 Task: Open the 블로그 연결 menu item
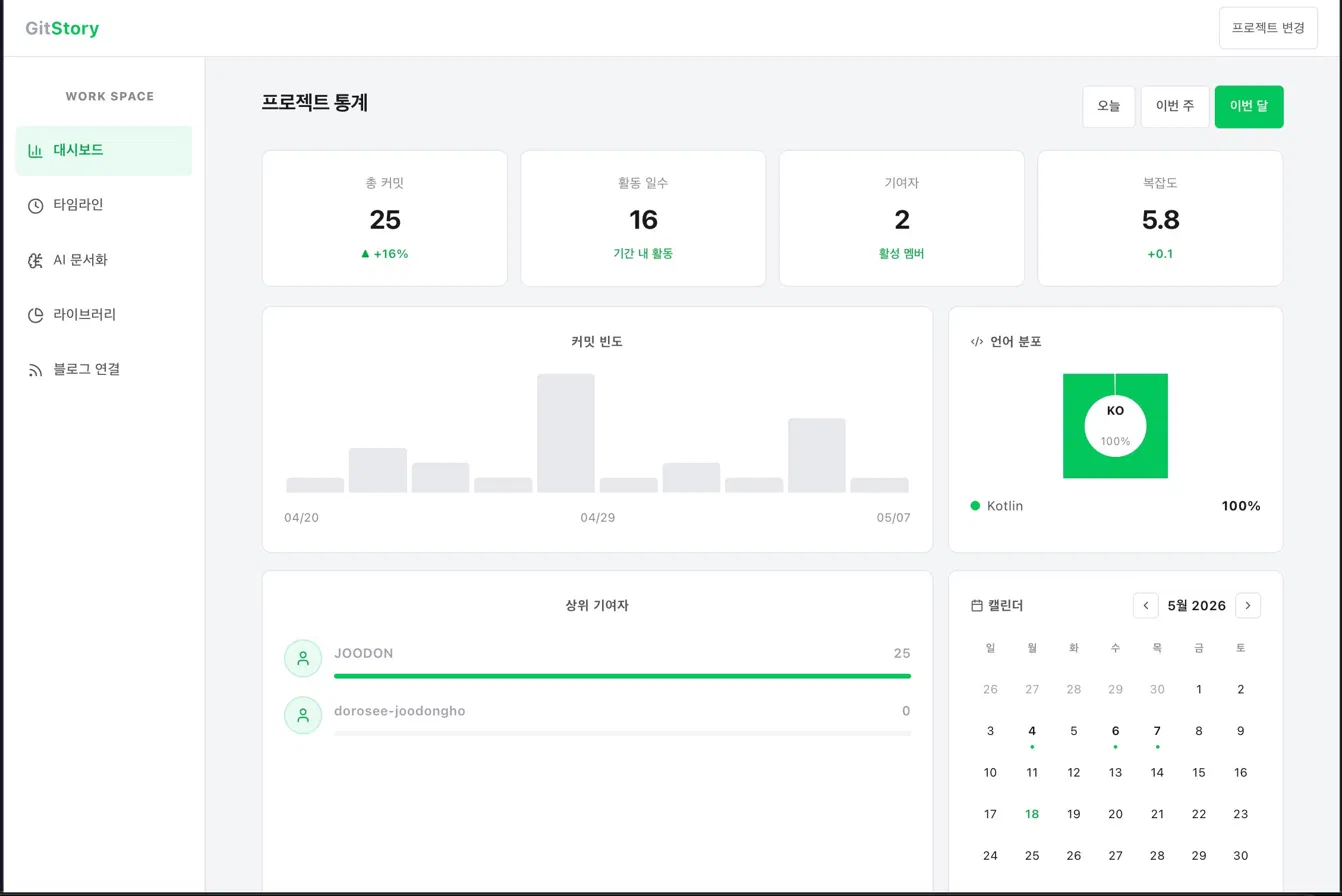tap(104, 369)
